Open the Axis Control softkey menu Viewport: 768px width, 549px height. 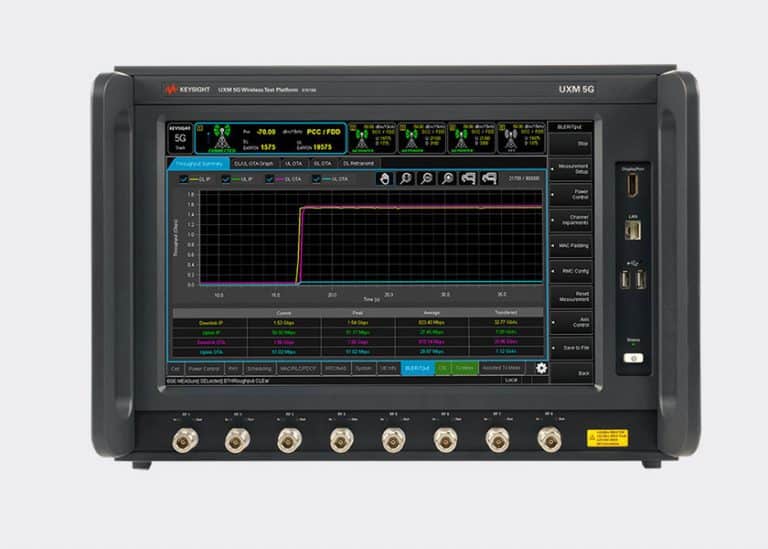(x=571, y=322)
